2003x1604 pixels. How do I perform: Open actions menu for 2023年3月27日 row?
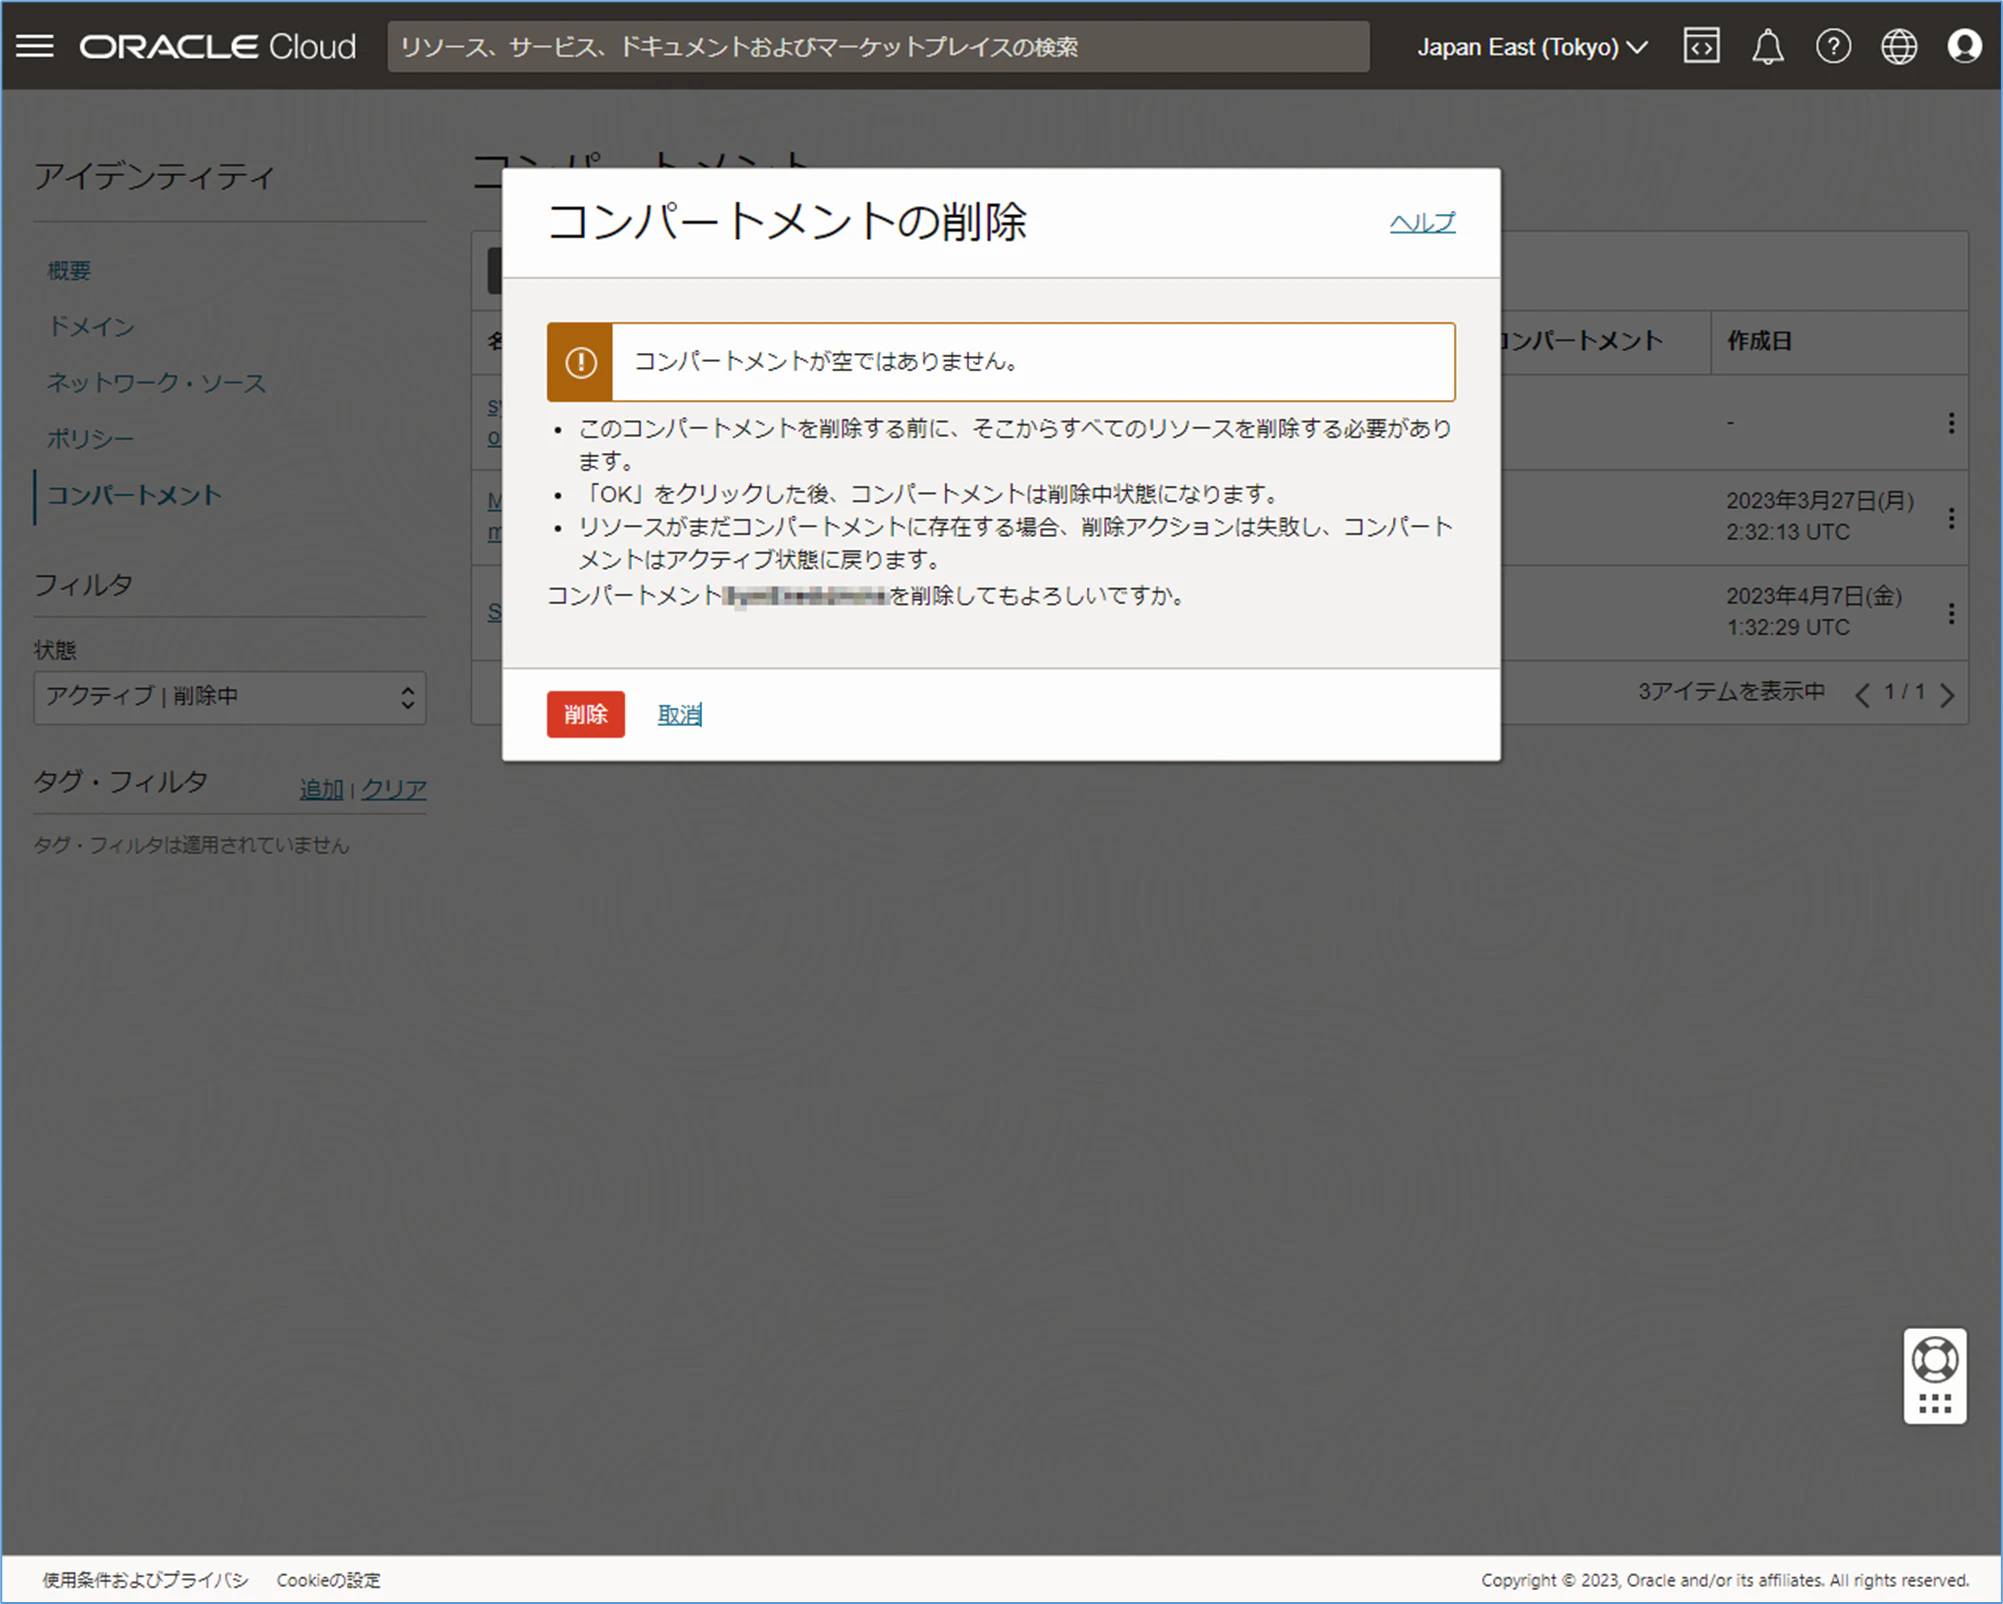pos(1951,518)
